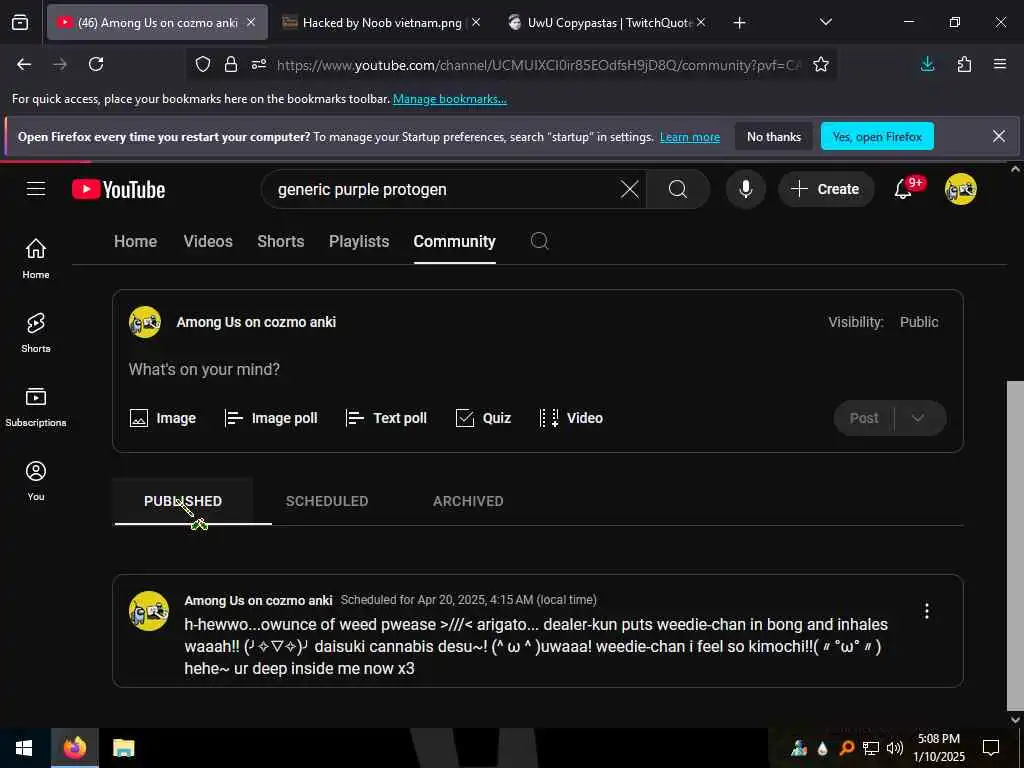
Task: Go to Home in the sidebar
Action: click(36, 259)
